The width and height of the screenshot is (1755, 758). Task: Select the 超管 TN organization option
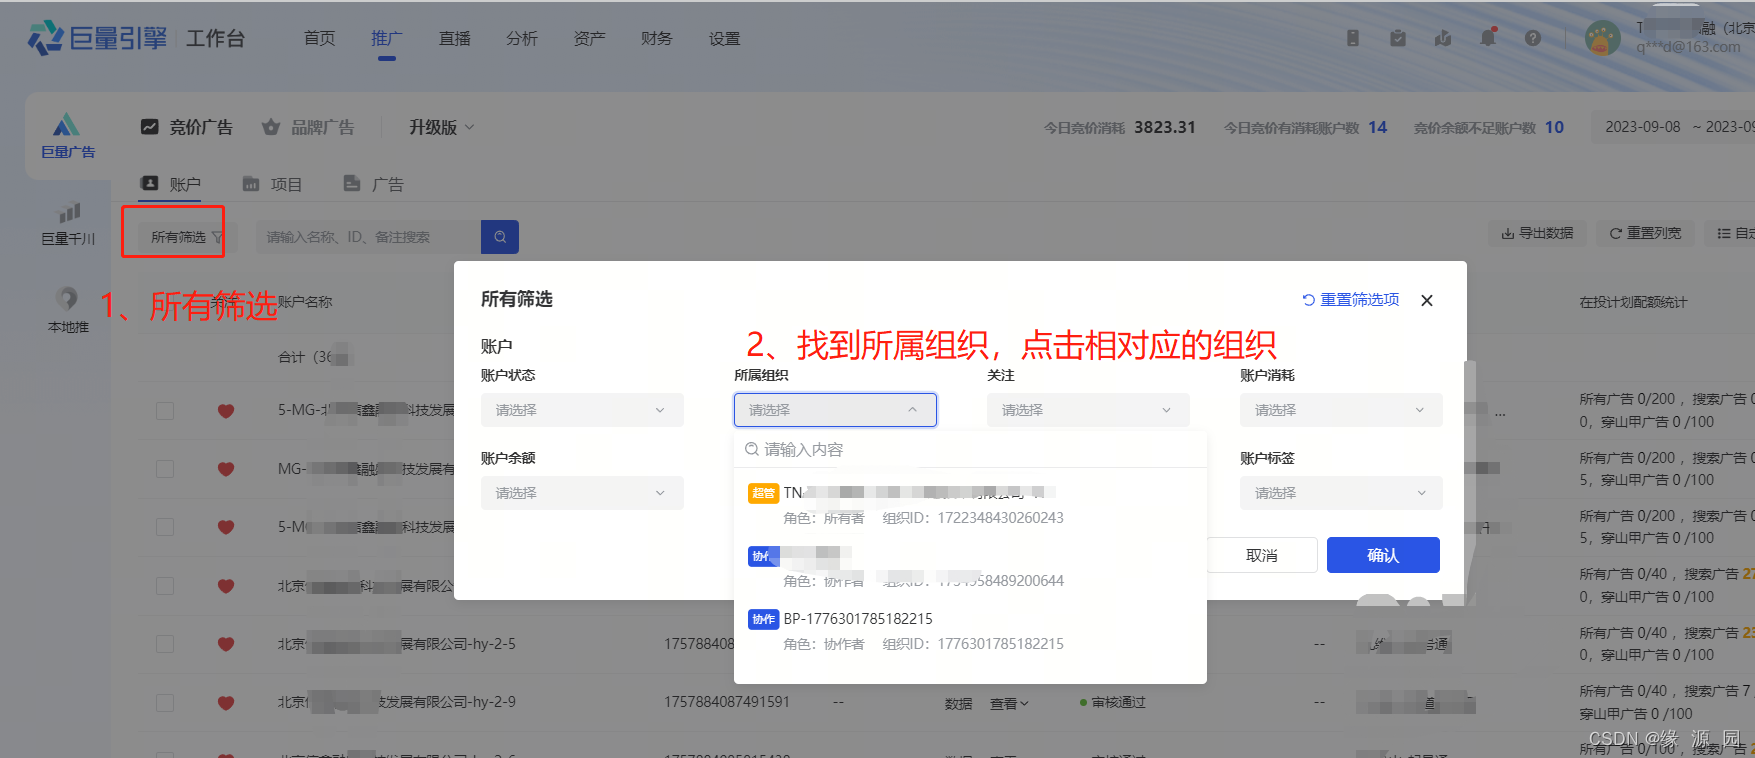click(970, 504)
